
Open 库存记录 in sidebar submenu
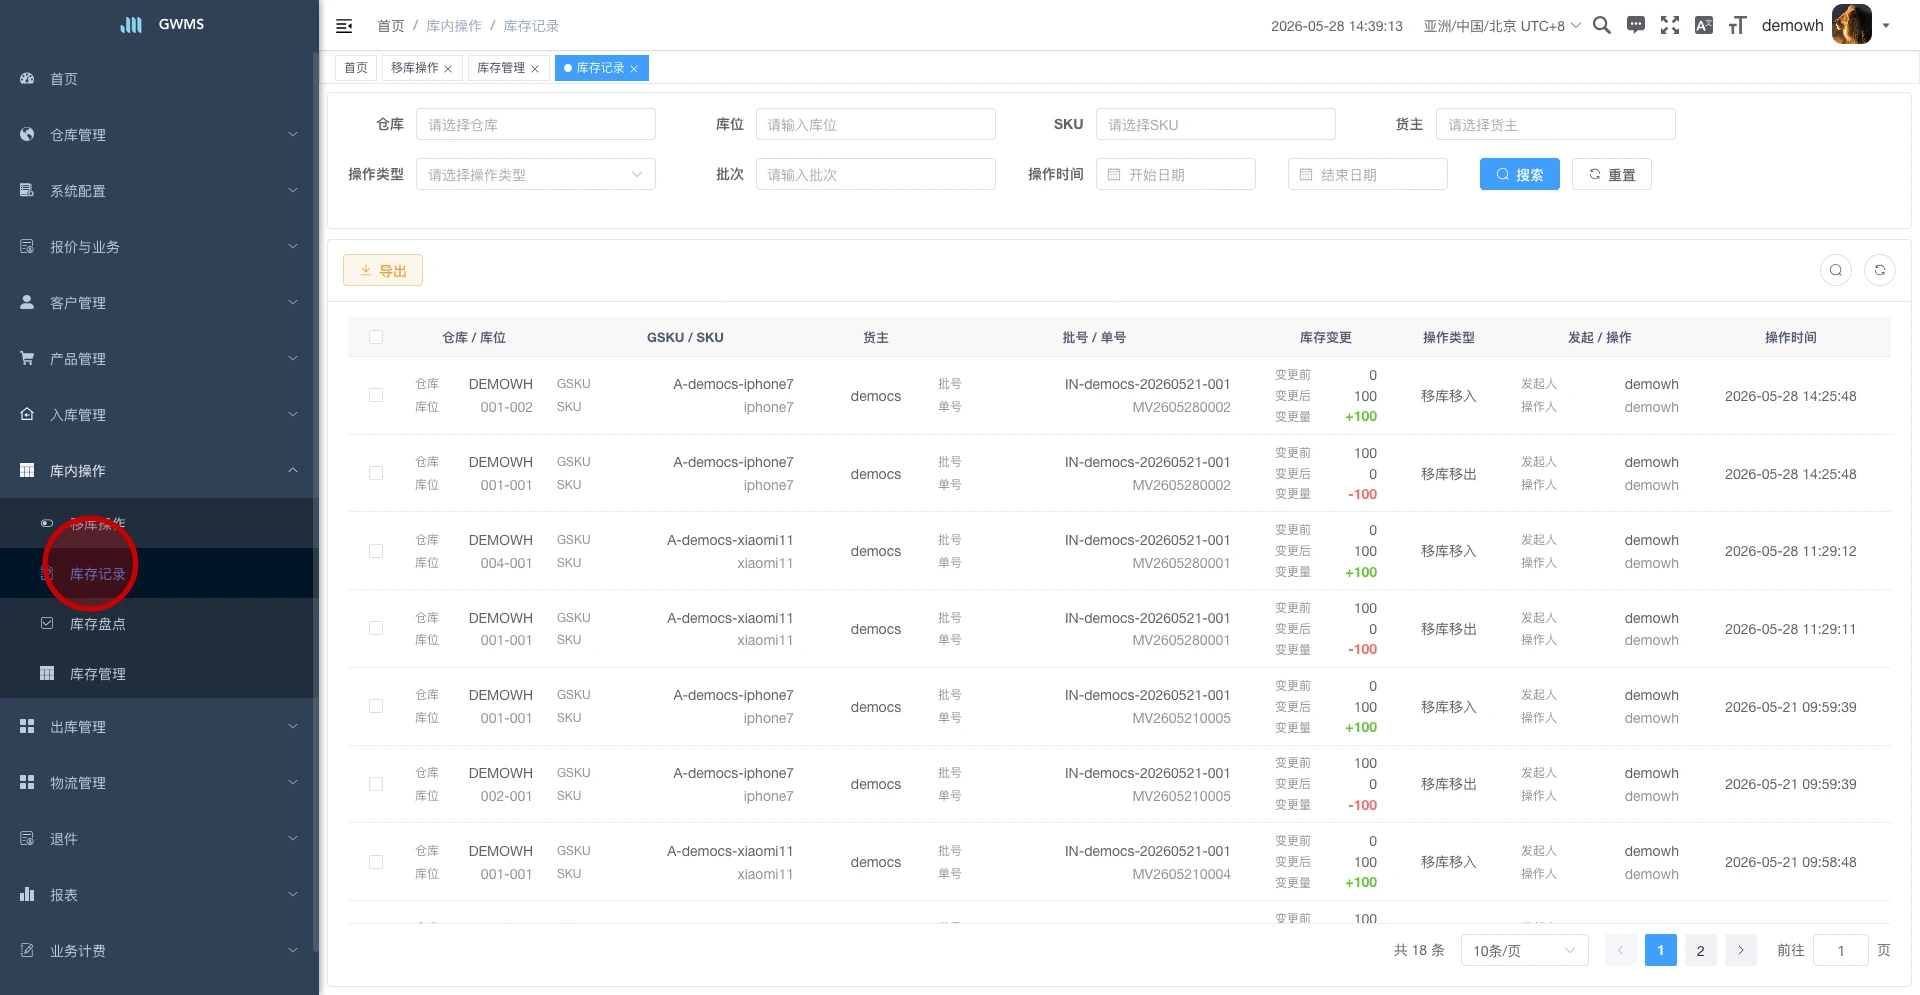tap(159, 573)
